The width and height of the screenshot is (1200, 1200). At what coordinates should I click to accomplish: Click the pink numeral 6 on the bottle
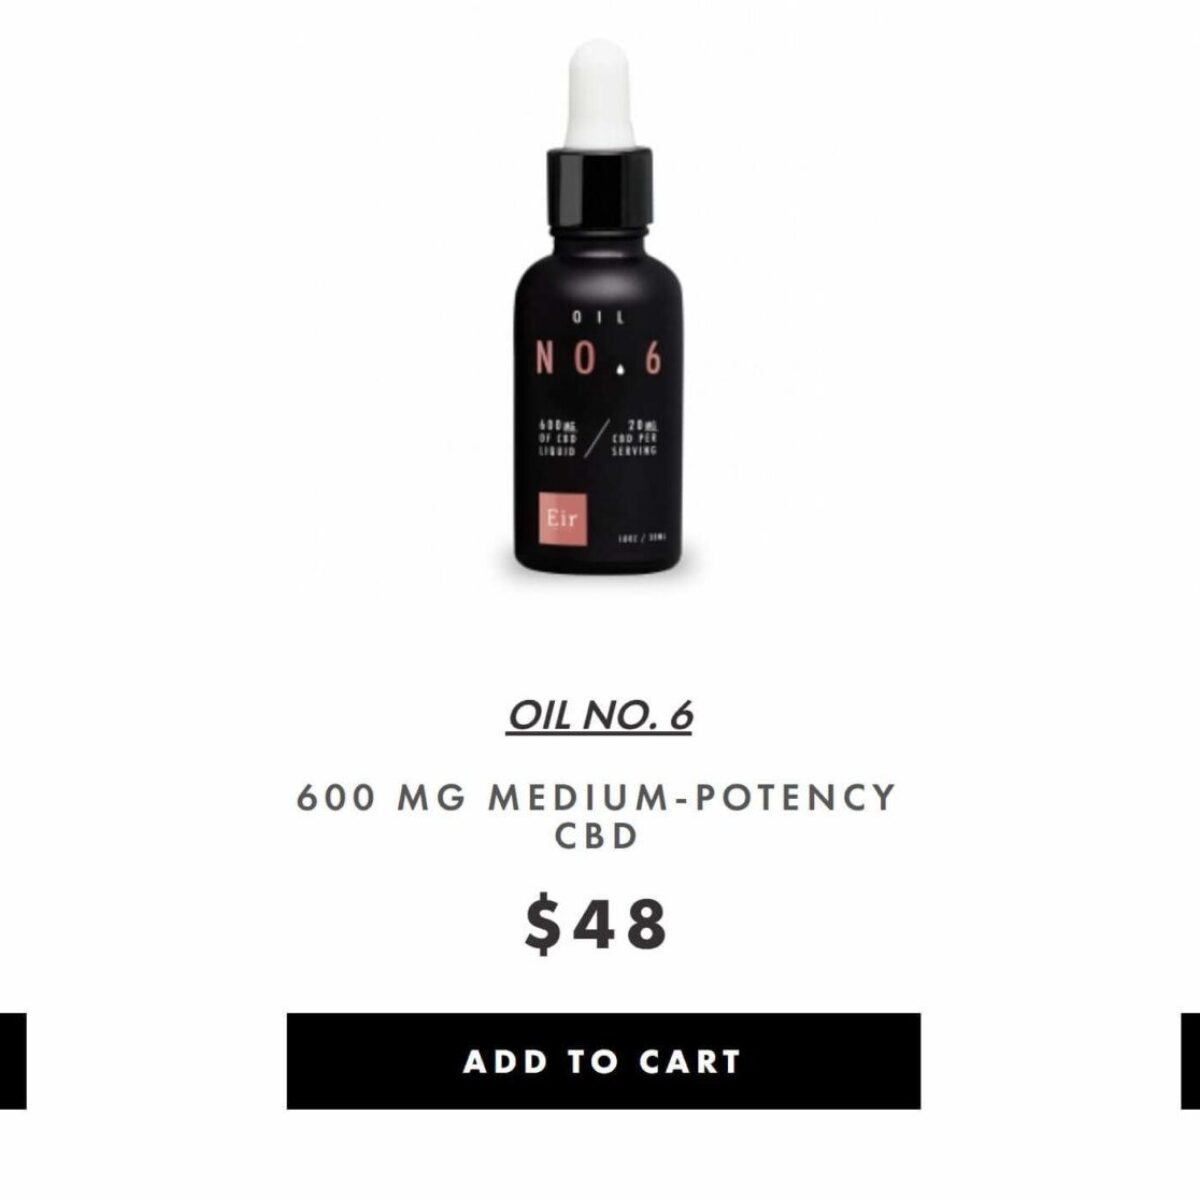point(652,358)
